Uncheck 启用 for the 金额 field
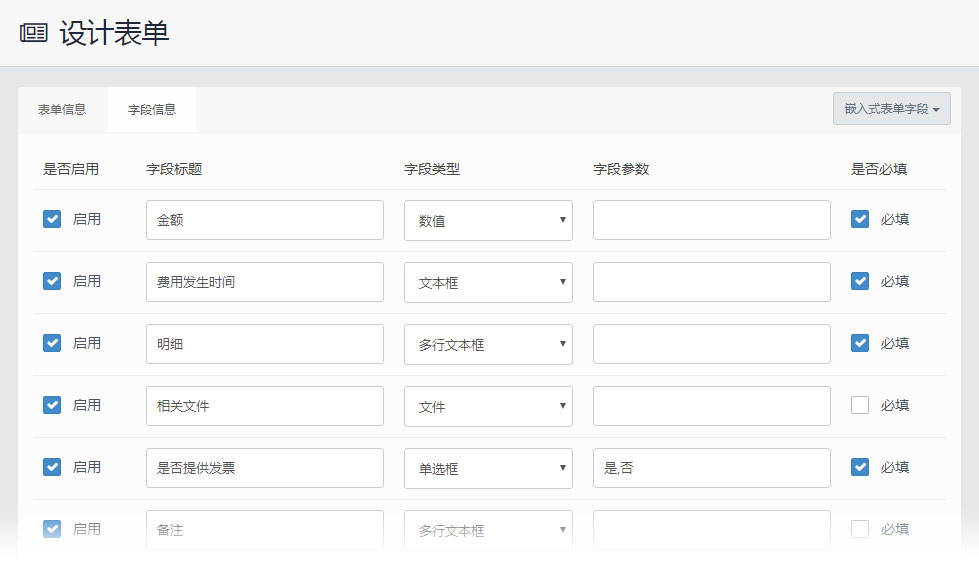Viewport: 979px width, 571px height. click(x=52, y=219)
